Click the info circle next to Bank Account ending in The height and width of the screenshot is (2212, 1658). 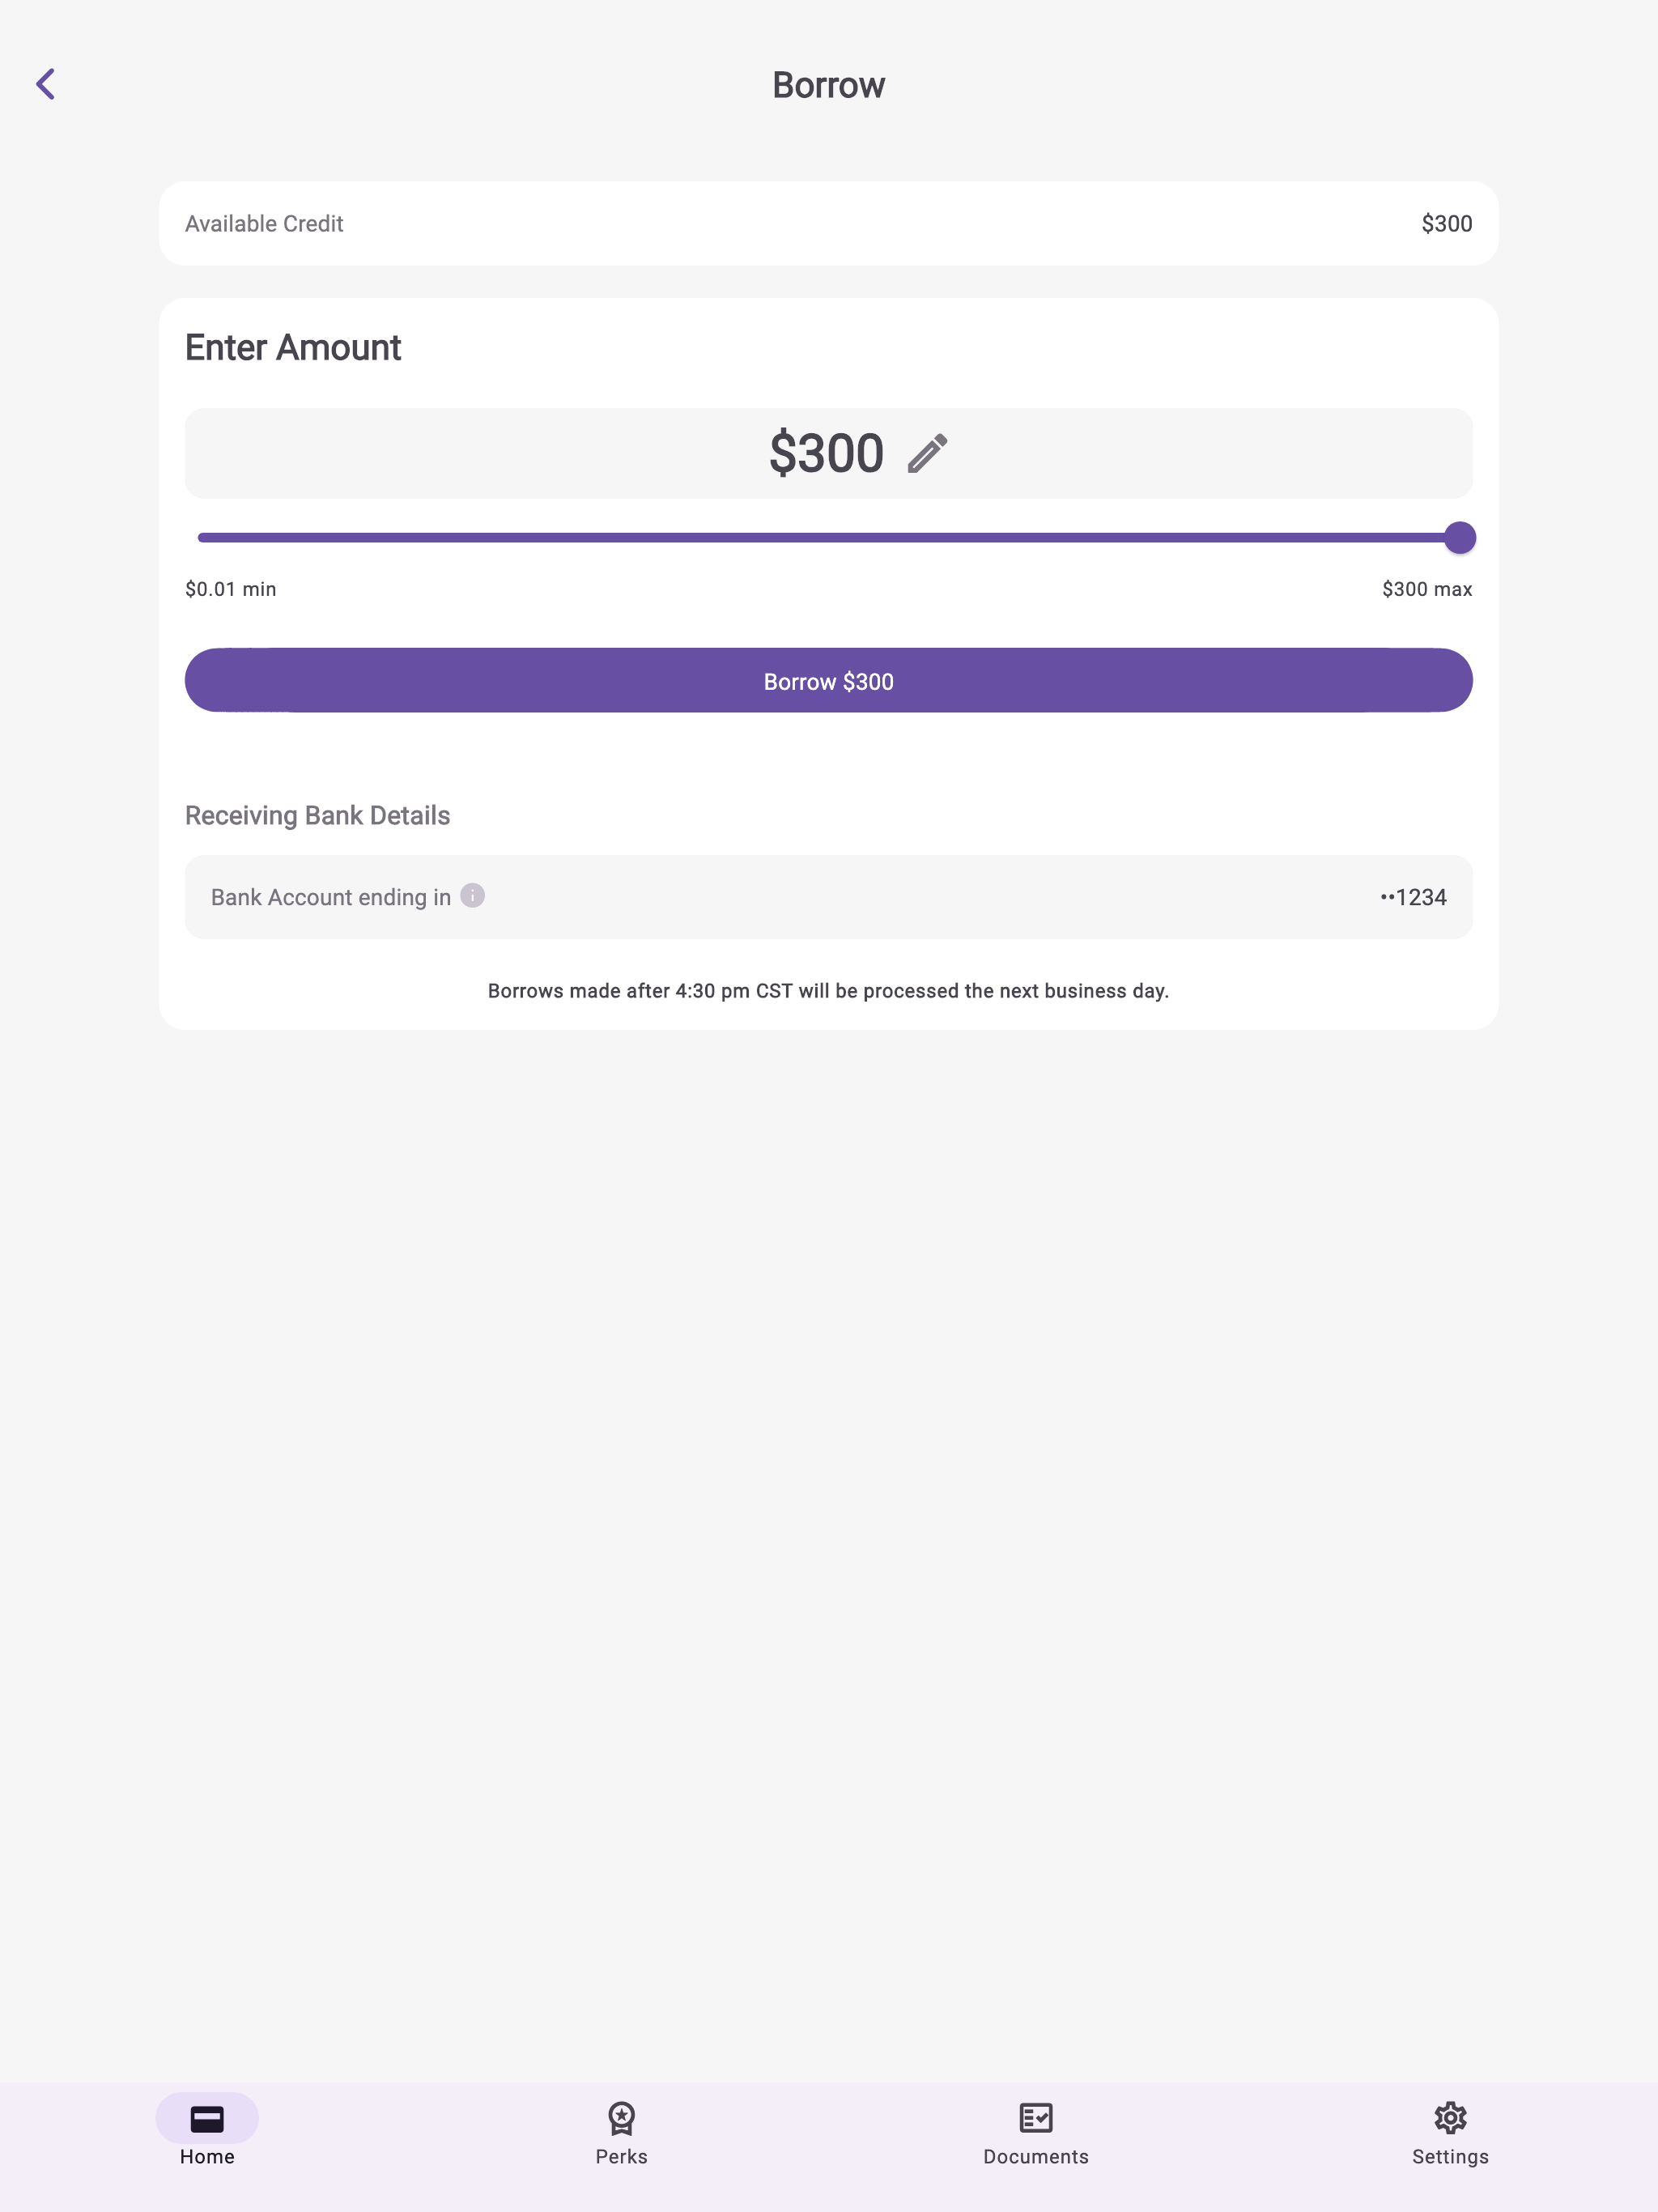pos(472,896)
